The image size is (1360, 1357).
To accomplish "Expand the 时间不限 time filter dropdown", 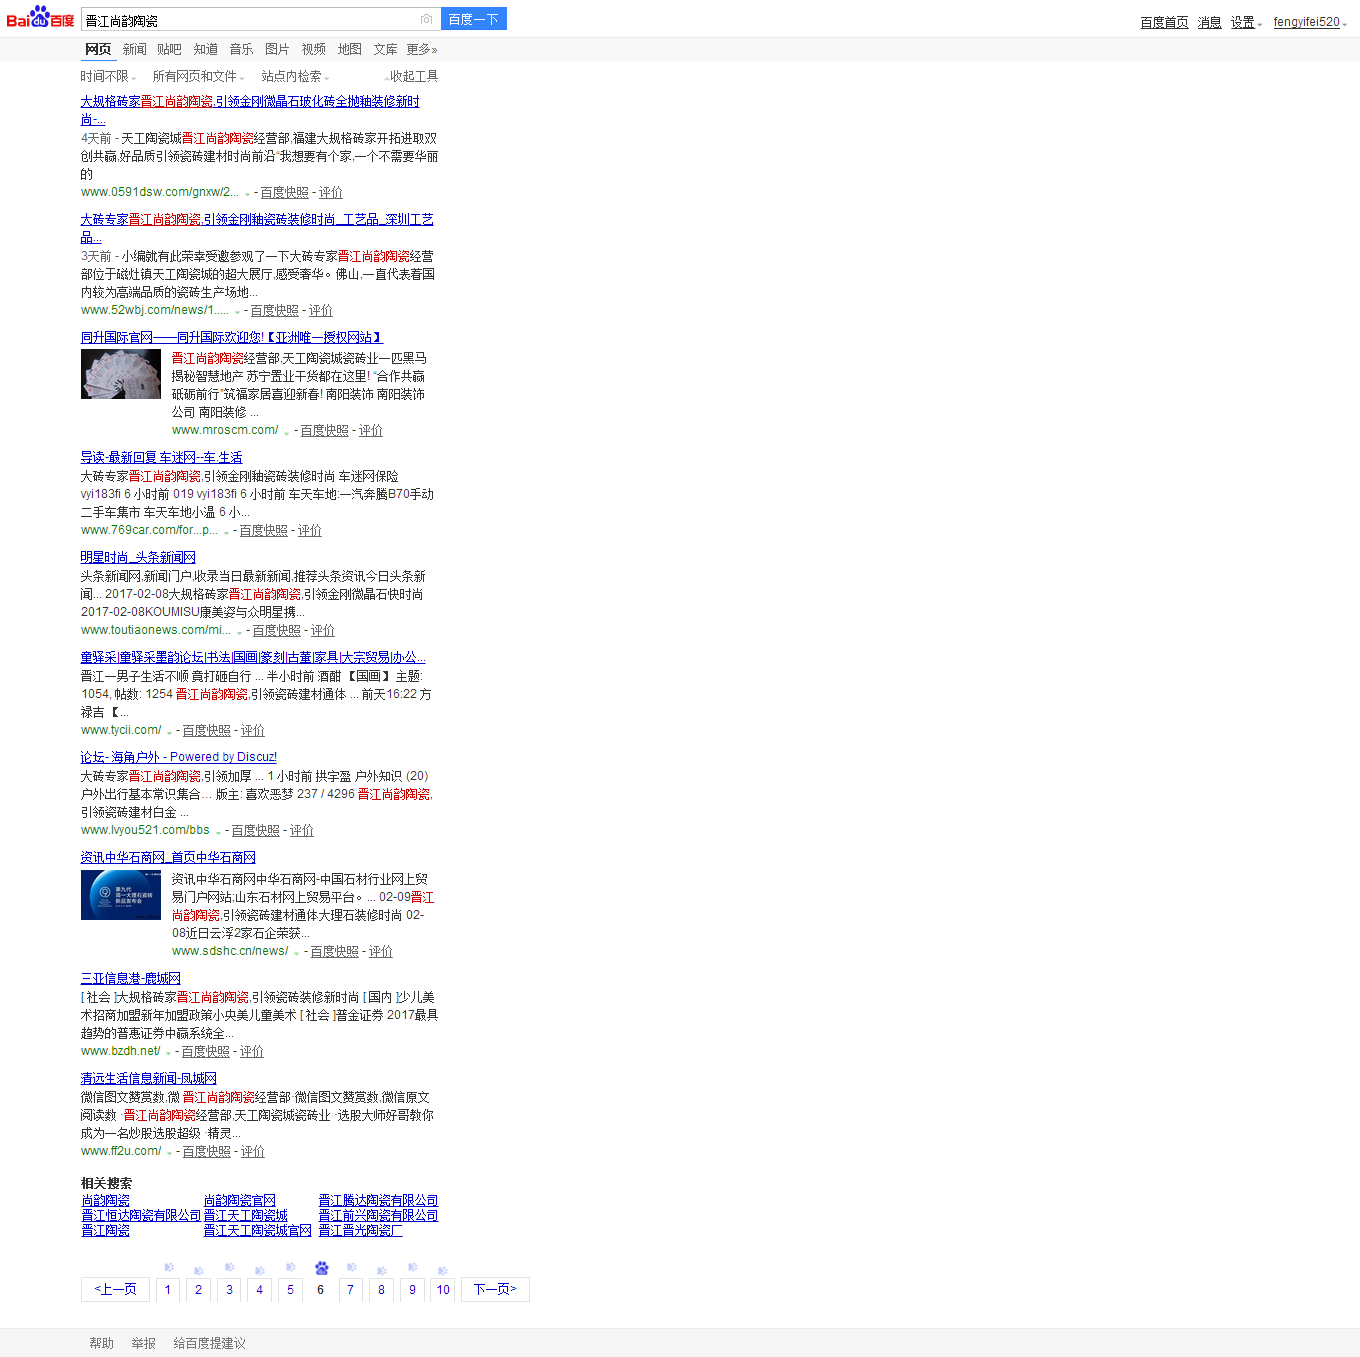I will (x=108, y=76).
